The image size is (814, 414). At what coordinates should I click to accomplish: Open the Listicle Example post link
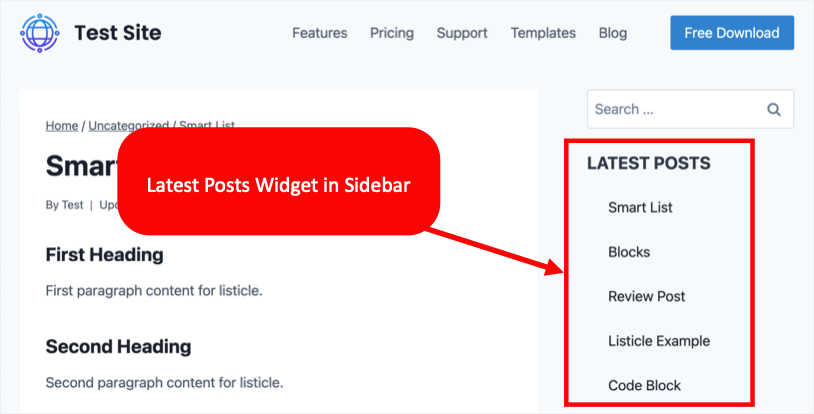point(658,341)
